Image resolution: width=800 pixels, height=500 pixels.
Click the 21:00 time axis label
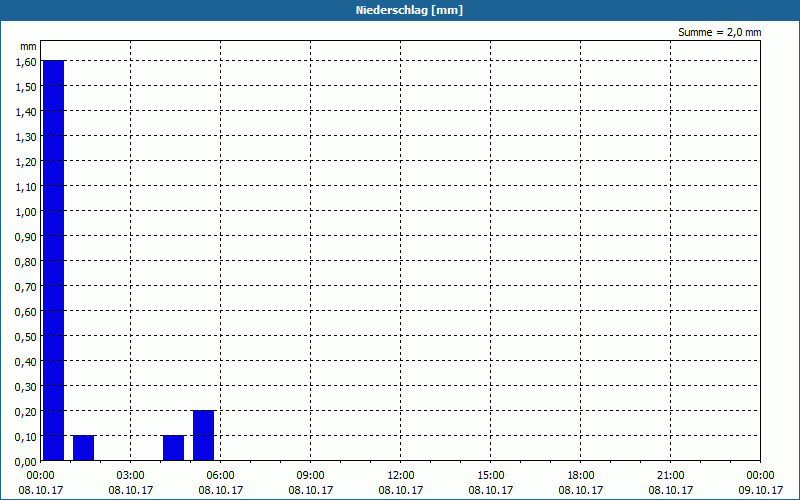(x=670, y=475)
